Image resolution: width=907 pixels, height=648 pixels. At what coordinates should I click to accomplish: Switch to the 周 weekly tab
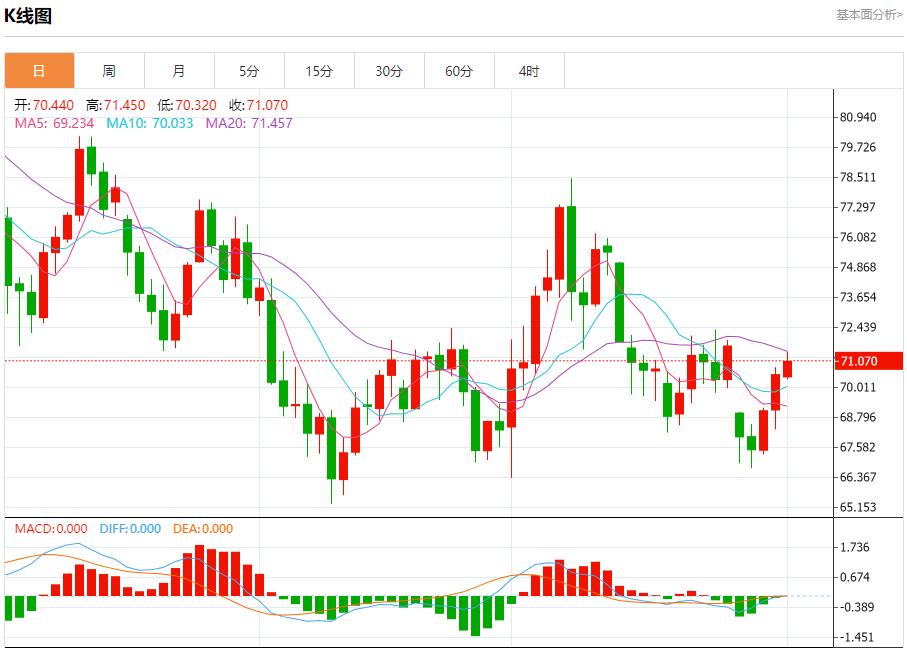pyautogui.click(x=109, y=71)
